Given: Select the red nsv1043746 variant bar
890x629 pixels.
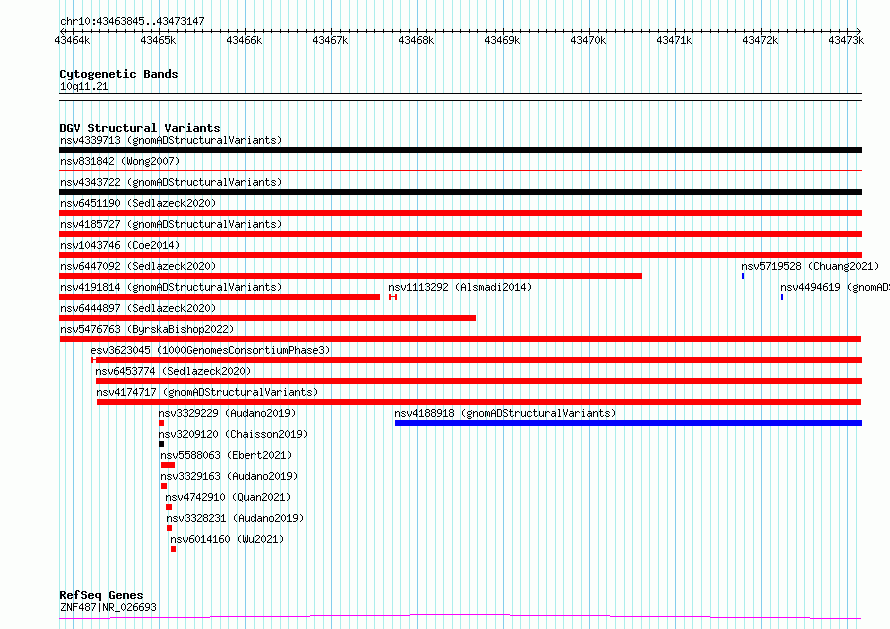Looking at the screenshot, I should pos(460,255).
